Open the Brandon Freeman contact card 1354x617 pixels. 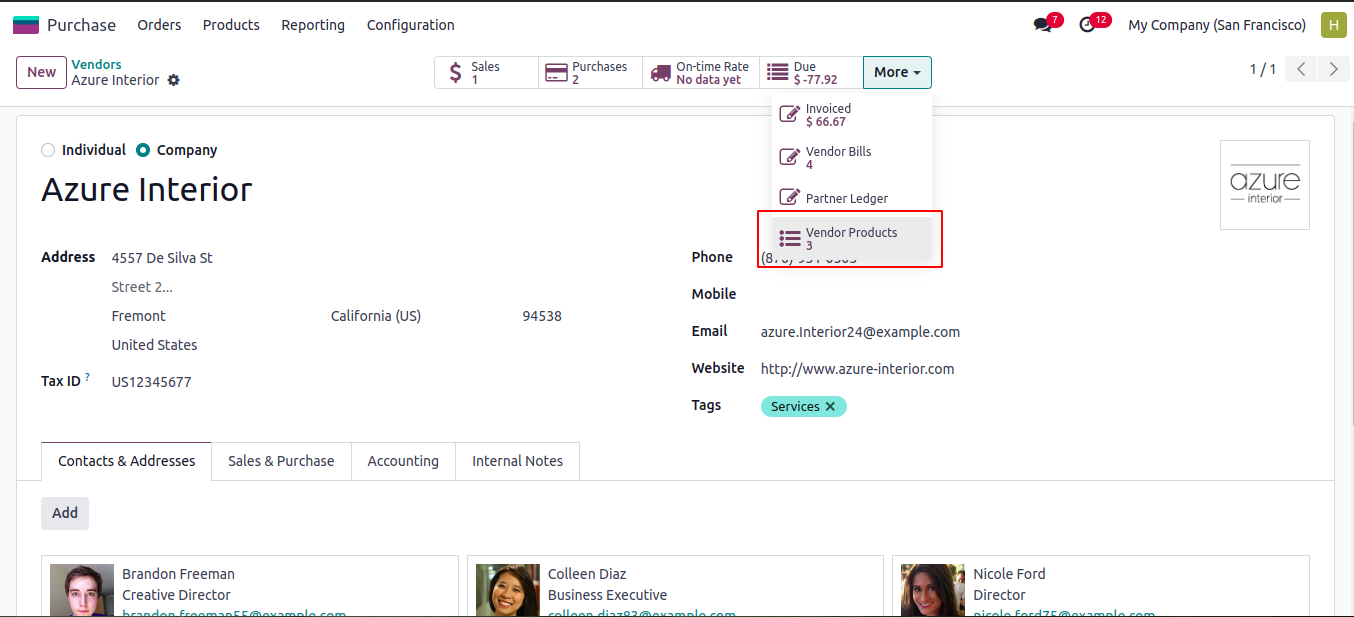click(x=250, y=587)
